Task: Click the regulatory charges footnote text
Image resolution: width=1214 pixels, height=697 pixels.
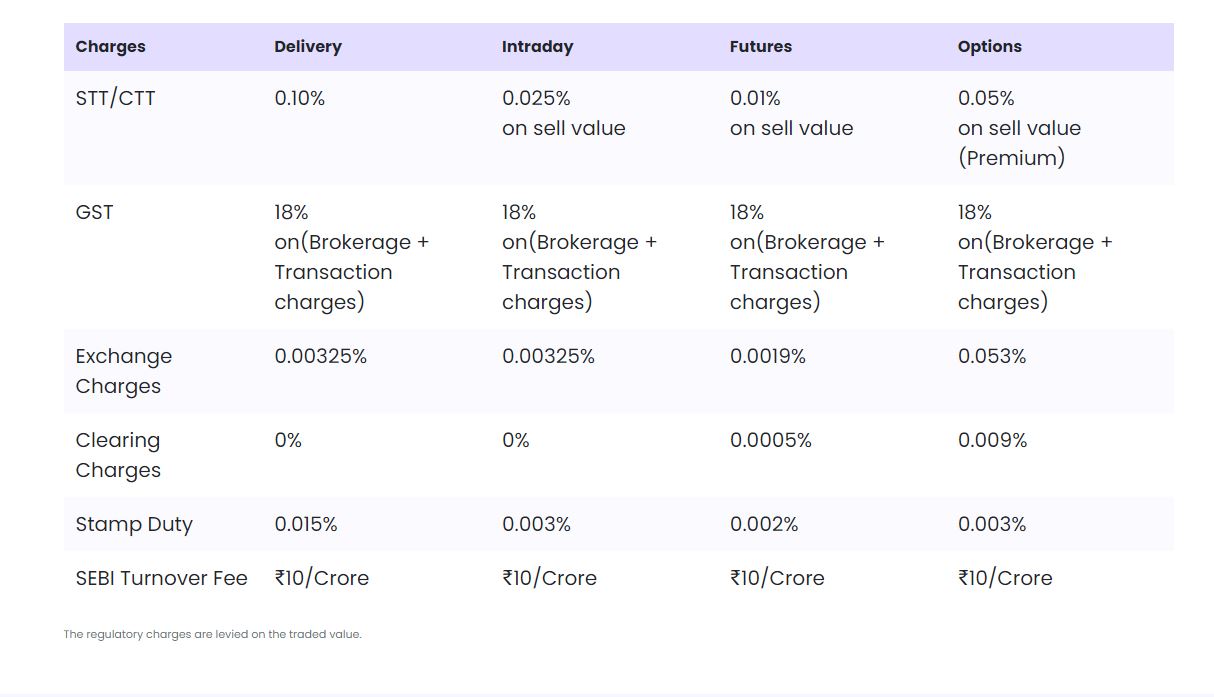Action: (212, 634)
